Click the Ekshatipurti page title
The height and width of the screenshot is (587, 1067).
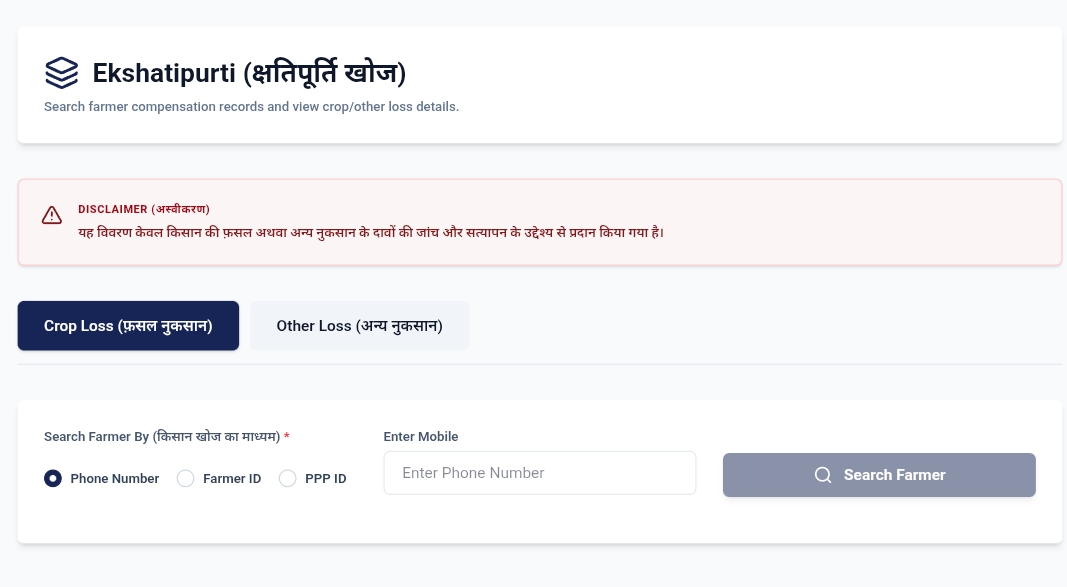(x=249, y=73)
